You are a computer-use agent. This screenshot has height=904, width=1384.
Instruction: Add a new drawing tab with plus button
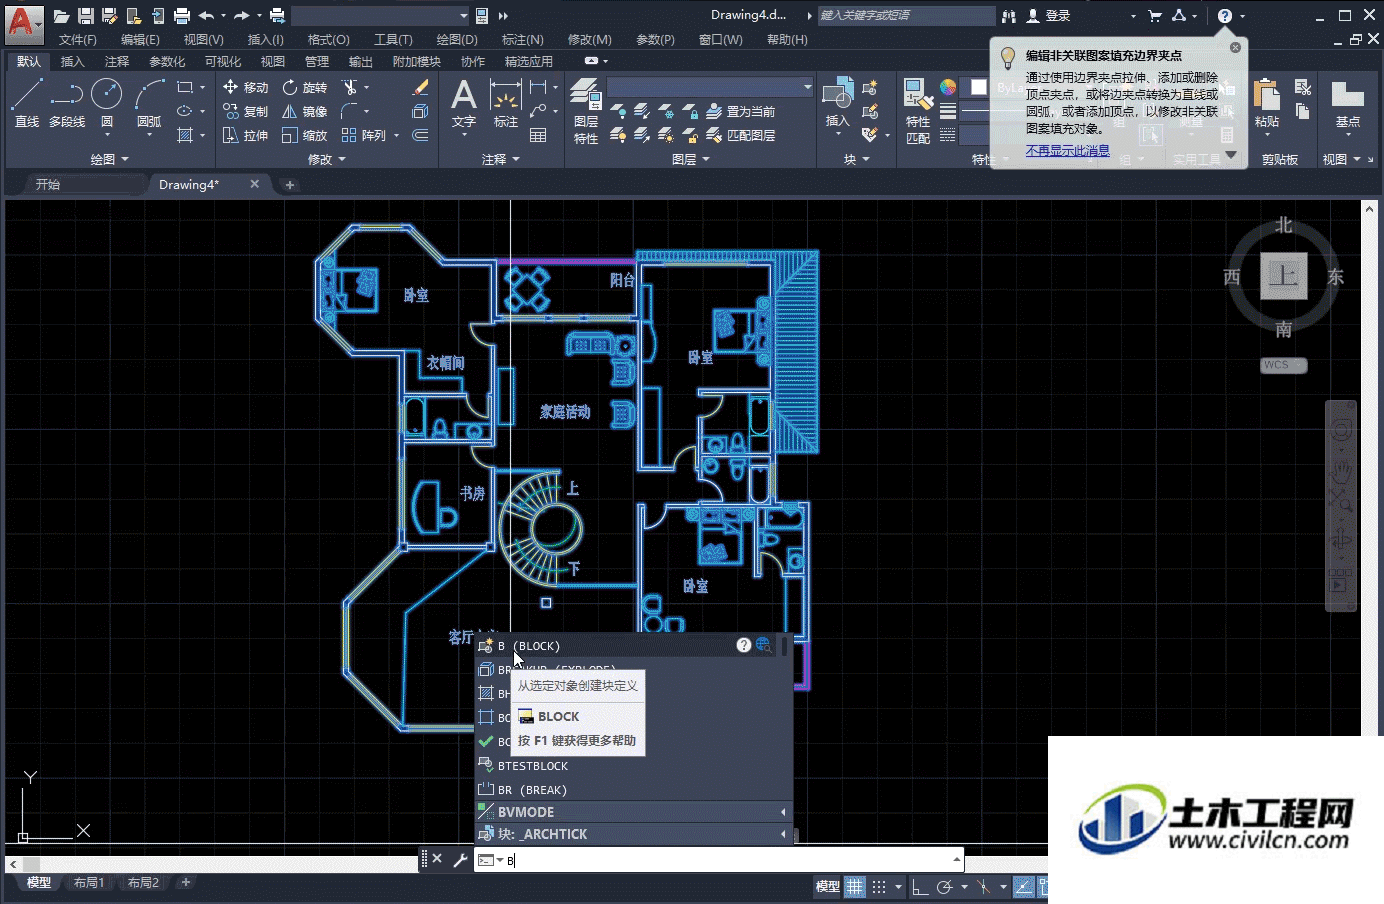290,184
